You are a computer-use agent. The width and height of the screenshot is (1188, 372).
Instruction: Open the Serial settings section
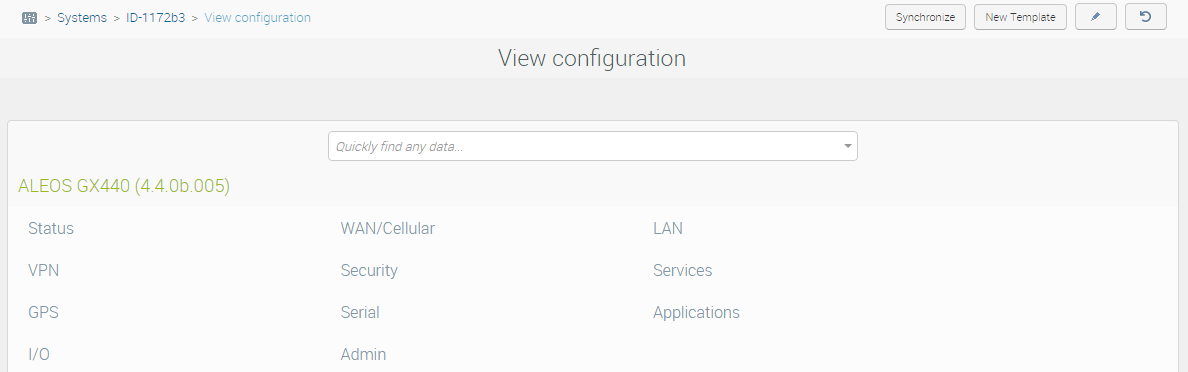360,312
